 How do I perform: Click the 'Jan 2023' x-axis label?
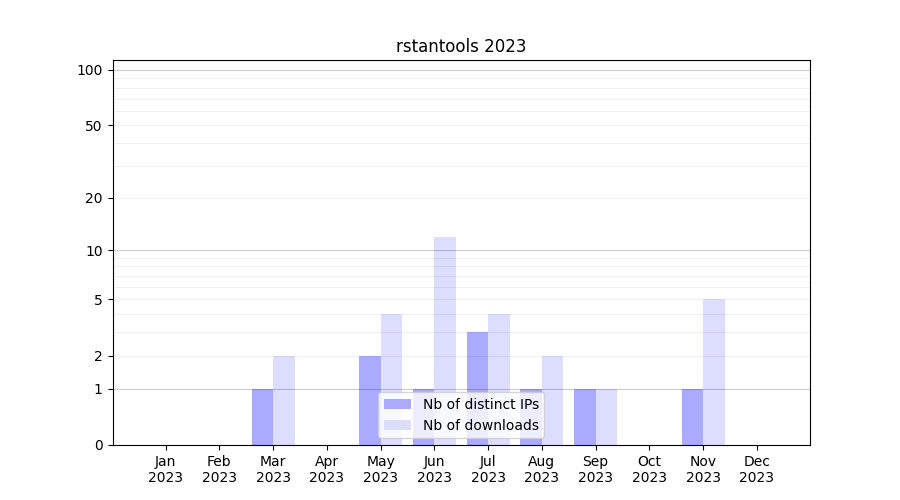pyautogui.click(x=166, y=469)
